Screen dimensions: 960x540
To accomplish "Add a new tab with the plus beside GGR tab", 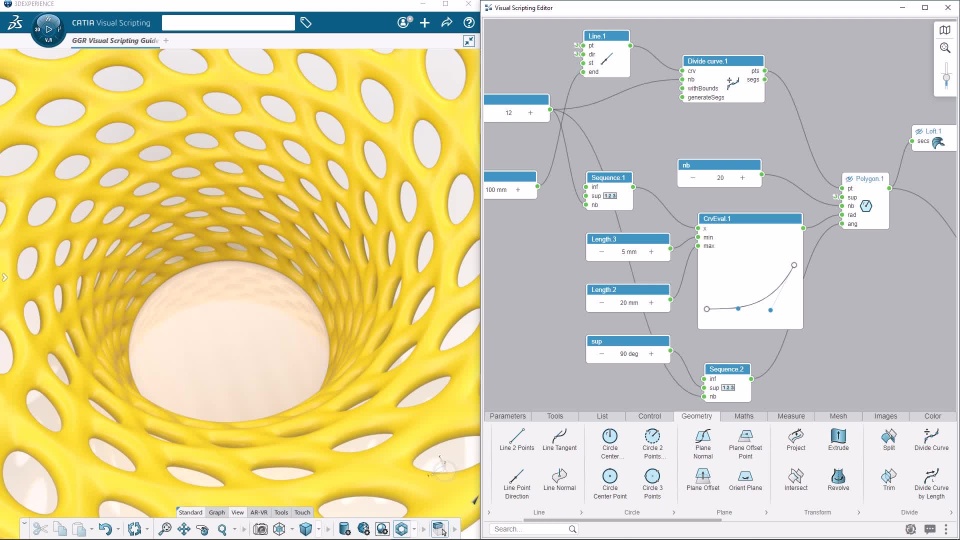I will tap(166, 41).
